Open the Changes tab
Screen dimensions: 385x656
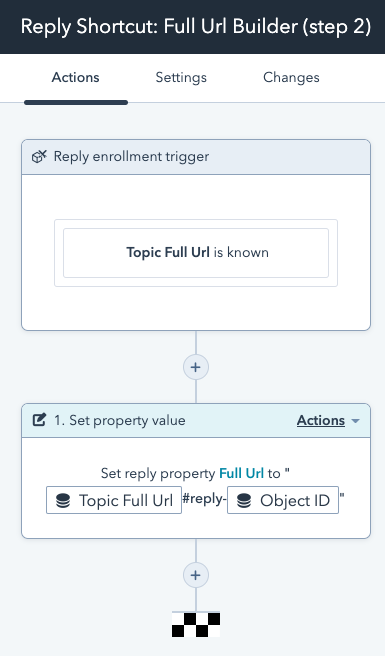coord(291,78)
